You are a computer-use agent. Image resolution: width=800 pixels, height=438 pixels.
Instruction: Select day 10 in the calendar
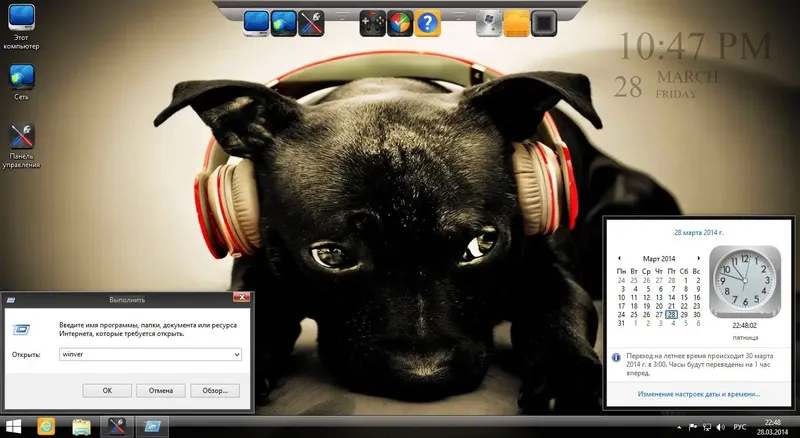point(621,298)
